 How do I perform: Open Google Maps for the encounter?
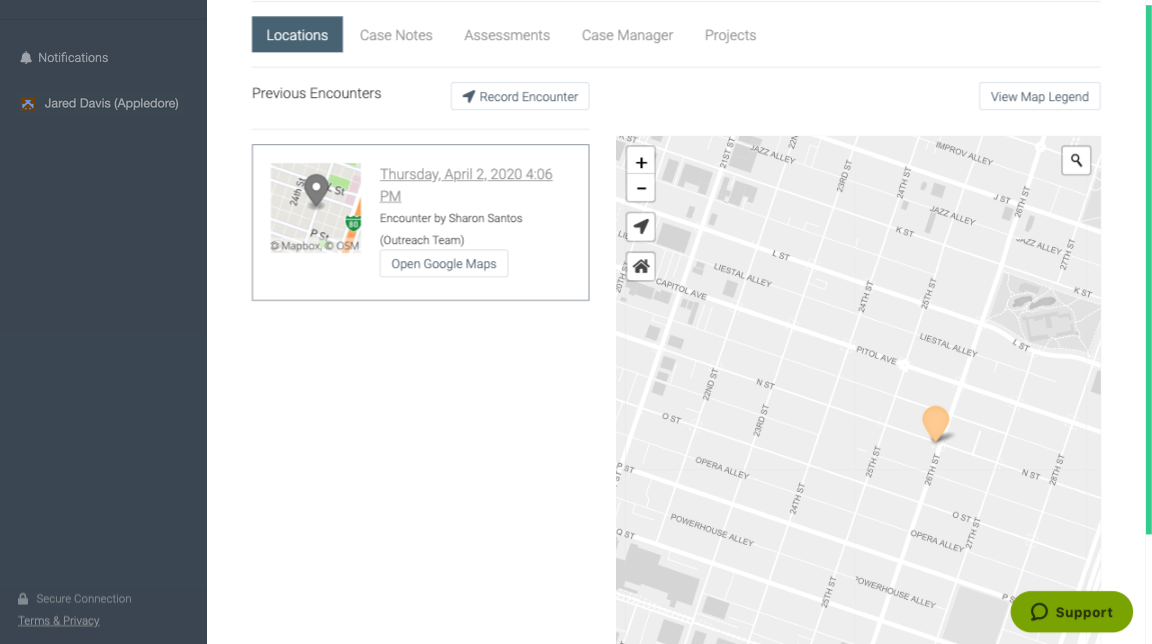[x=444, y=264]
